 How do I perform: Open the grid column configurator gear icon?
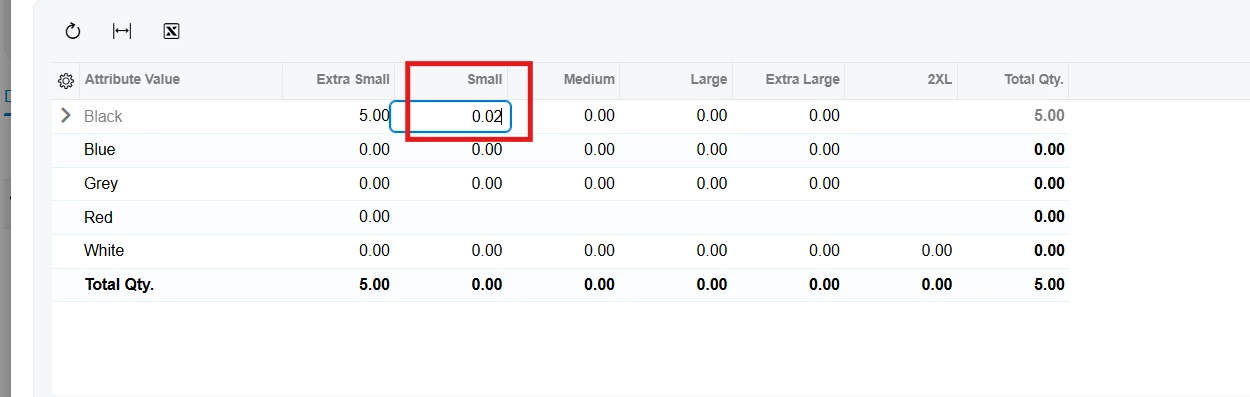click(66, 80)
